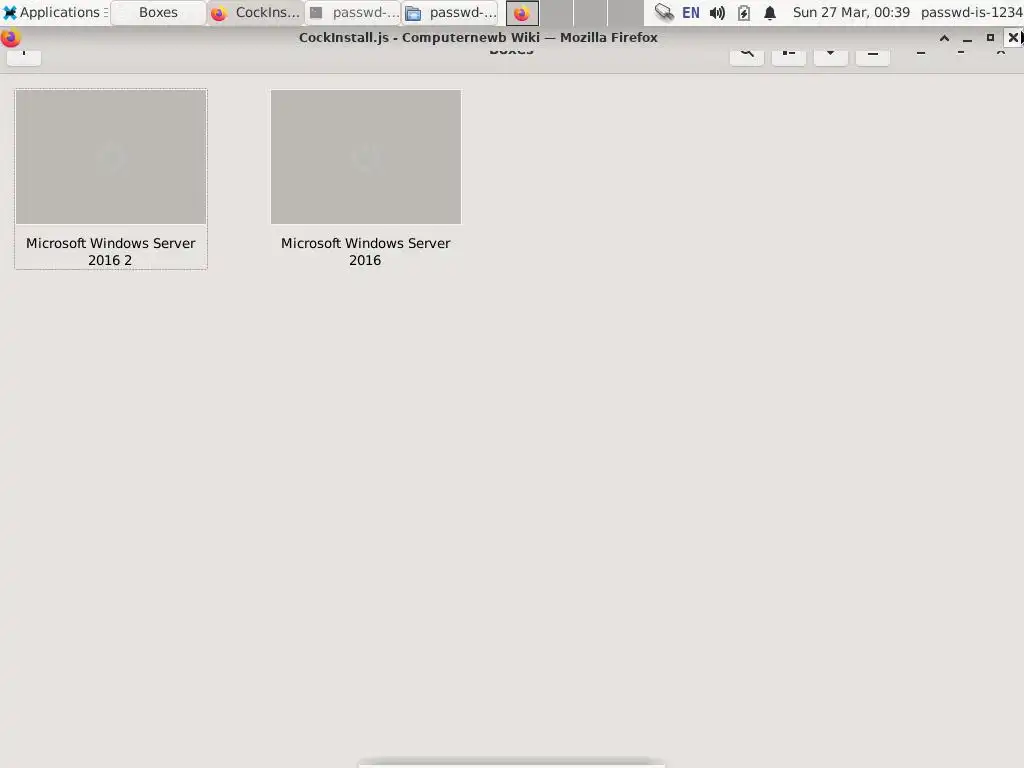Open the Firefox window menu icon in titlebar
Image resolution: width=1024 pixels, height=768 pixels.
[10, 38]
